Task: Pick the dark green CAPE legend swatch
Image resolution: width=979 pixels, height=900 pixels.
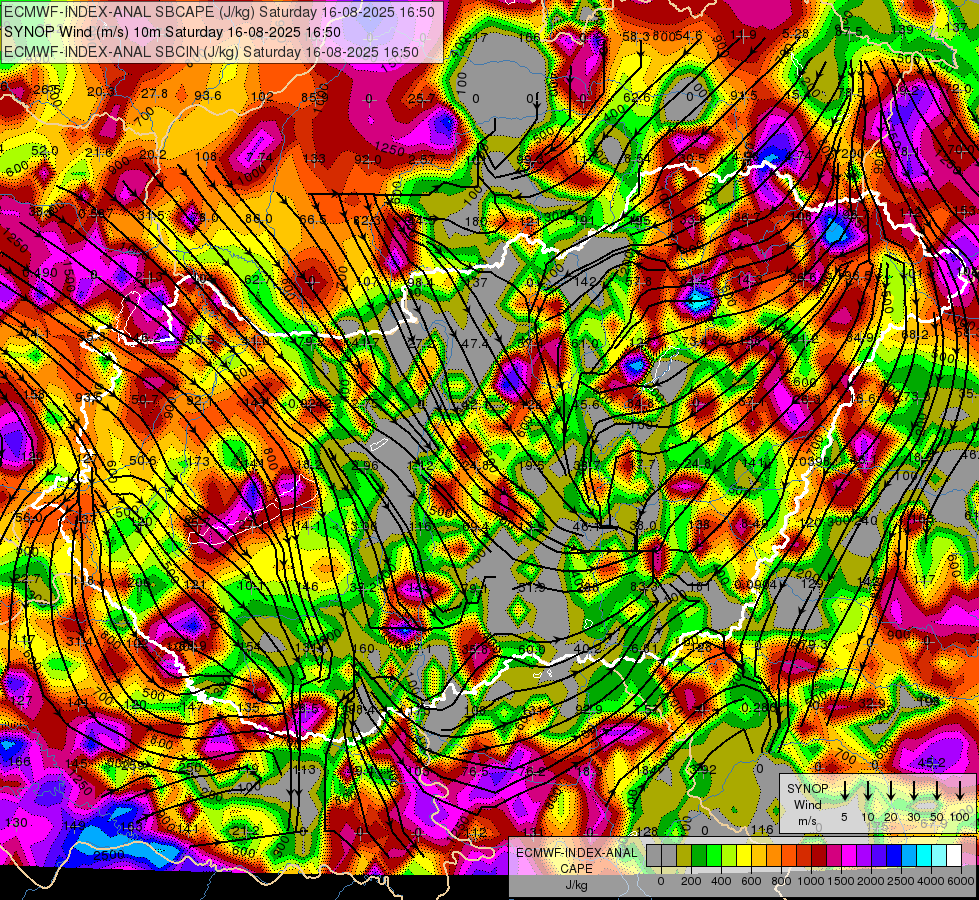Action: [699, 855]
